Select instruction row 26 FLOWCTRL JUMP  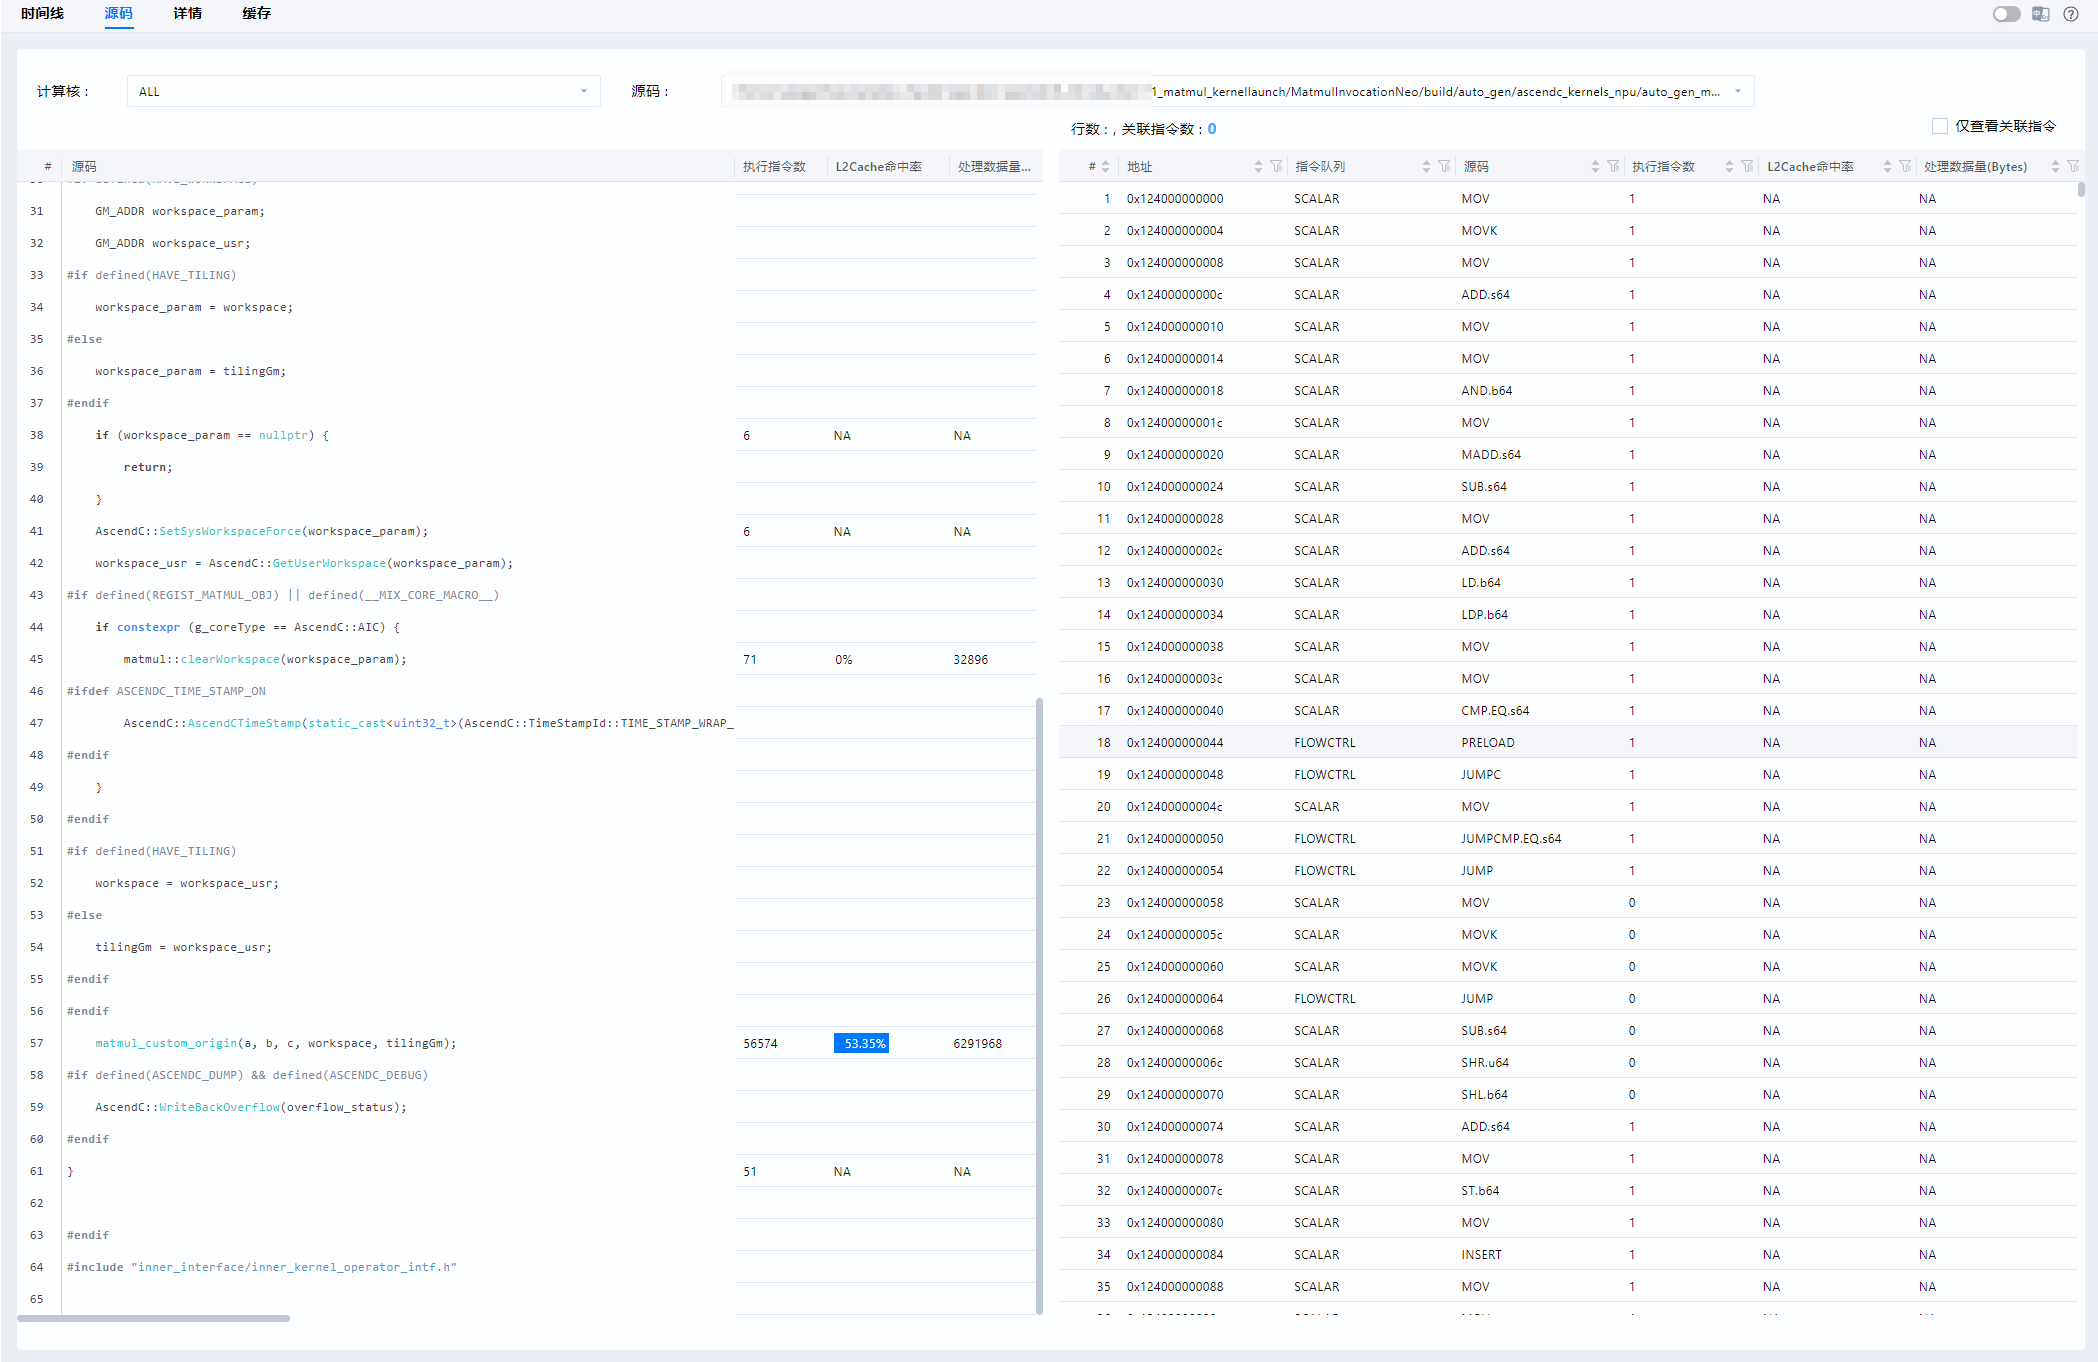tap(1568, 998)
